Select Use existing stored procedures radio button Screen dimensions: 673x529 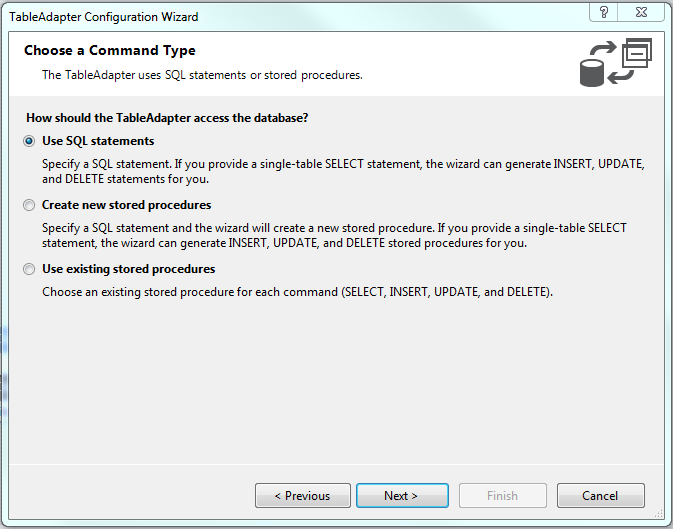click(x=29, y=269)
